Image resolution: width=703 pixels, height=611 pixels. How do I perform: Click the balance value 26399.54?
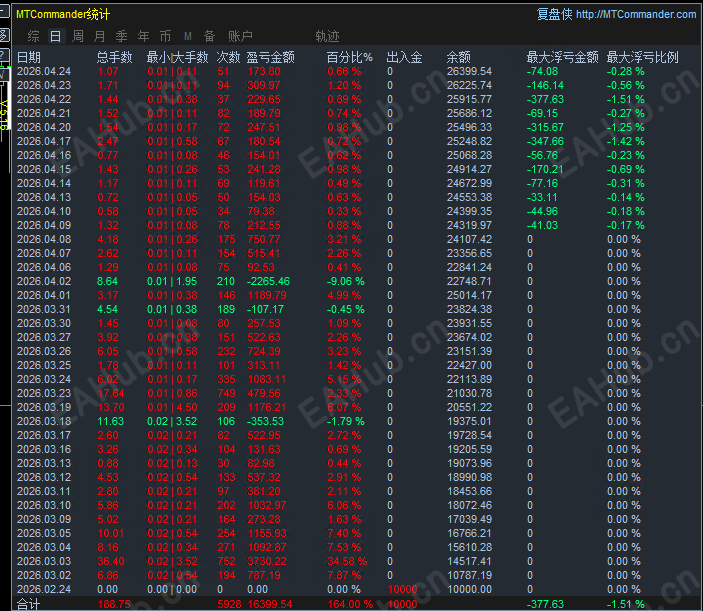pyautogui.click(x=469, y=71)
